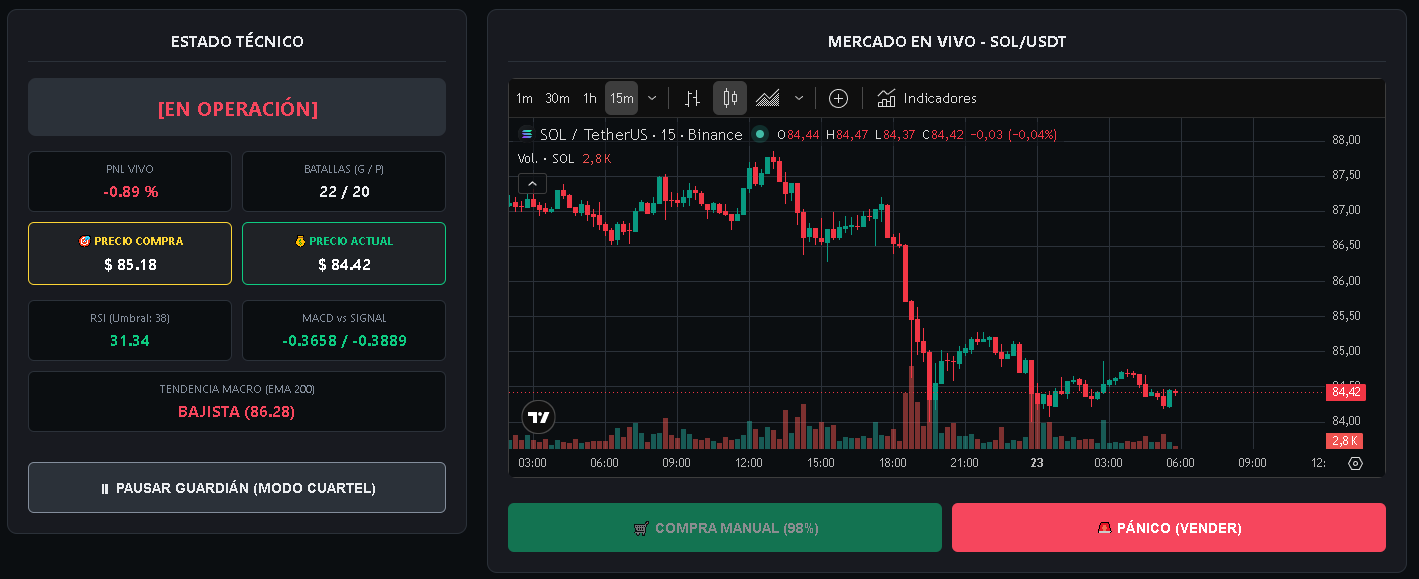Image resolution: width=1419 pixels, height=579 pixels.
Task: Collapse the indicator legend chevron
Action: [532, 183]
